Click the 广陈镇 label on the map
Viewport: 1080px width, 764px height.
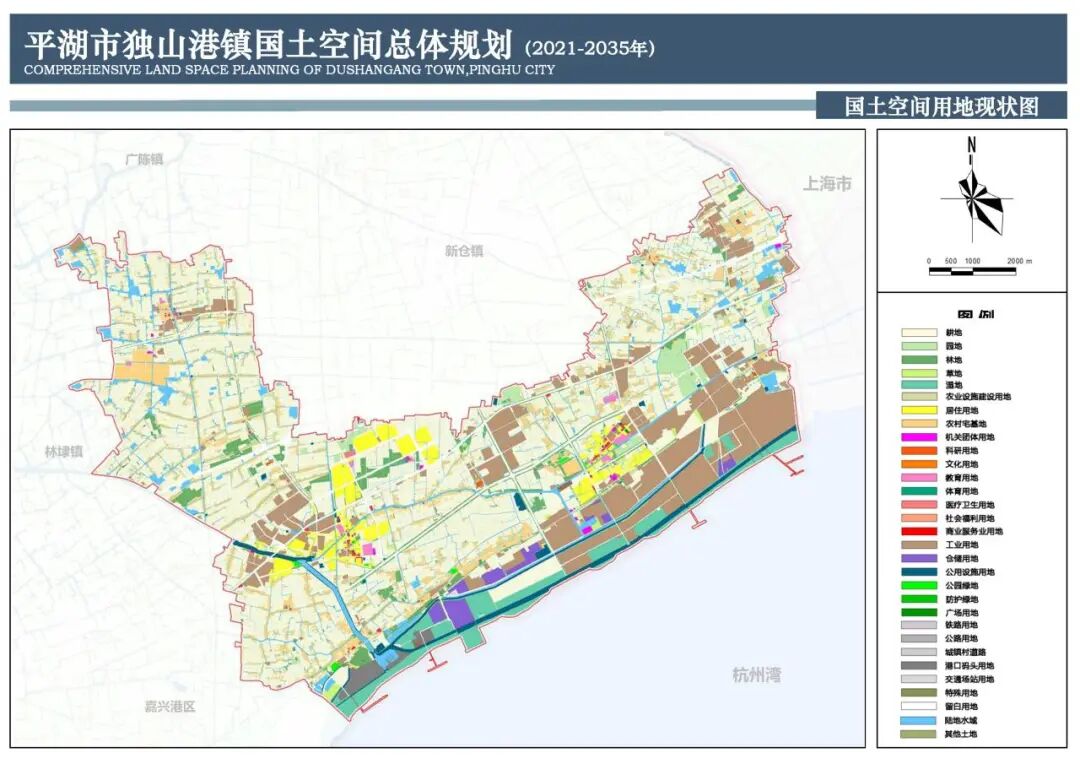[x=144, y=159]
